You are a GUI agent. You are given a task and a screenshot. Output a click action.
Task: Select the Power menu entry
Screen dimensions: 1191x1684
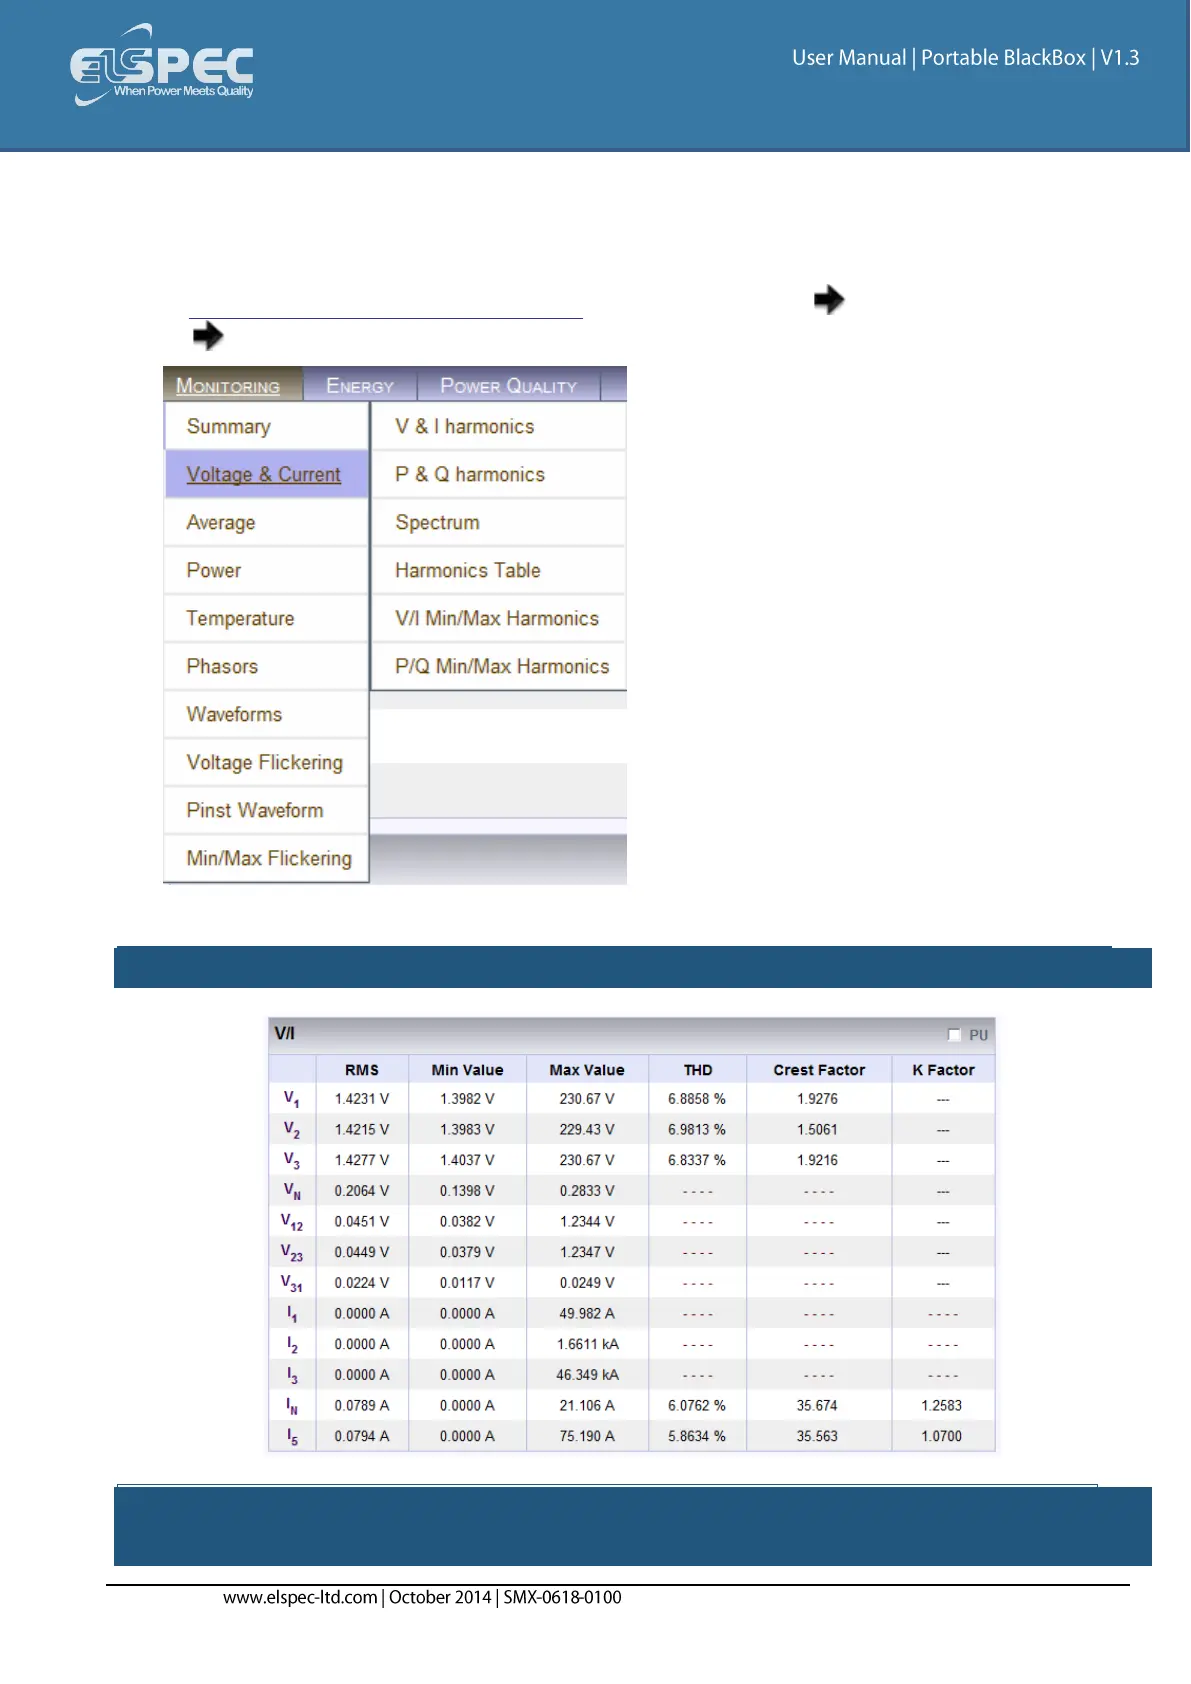266,571
